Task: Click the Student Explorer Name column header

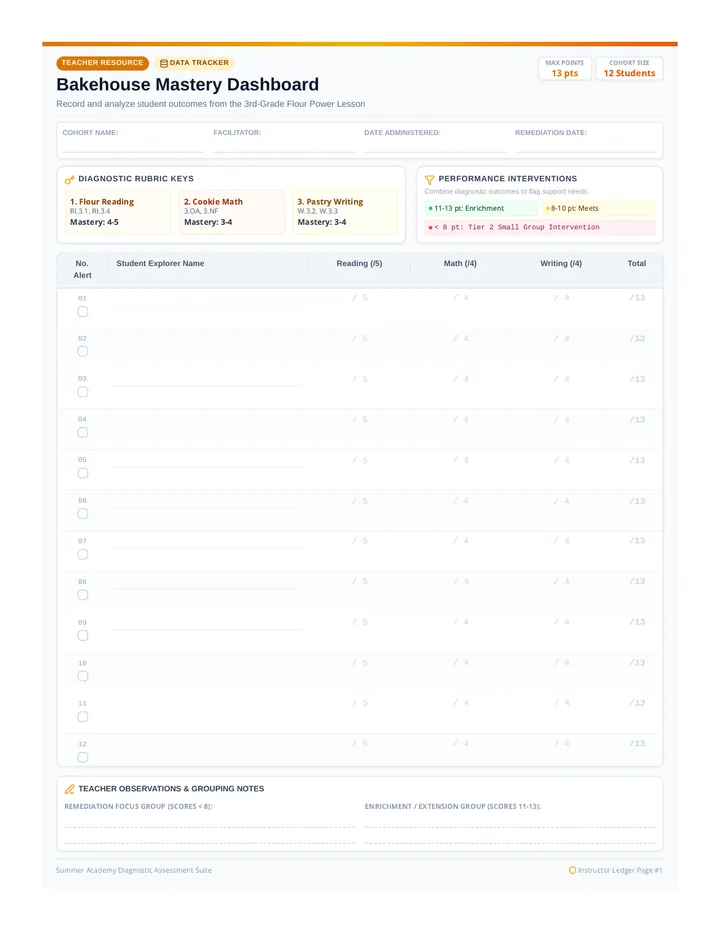Action: point(161,263)
